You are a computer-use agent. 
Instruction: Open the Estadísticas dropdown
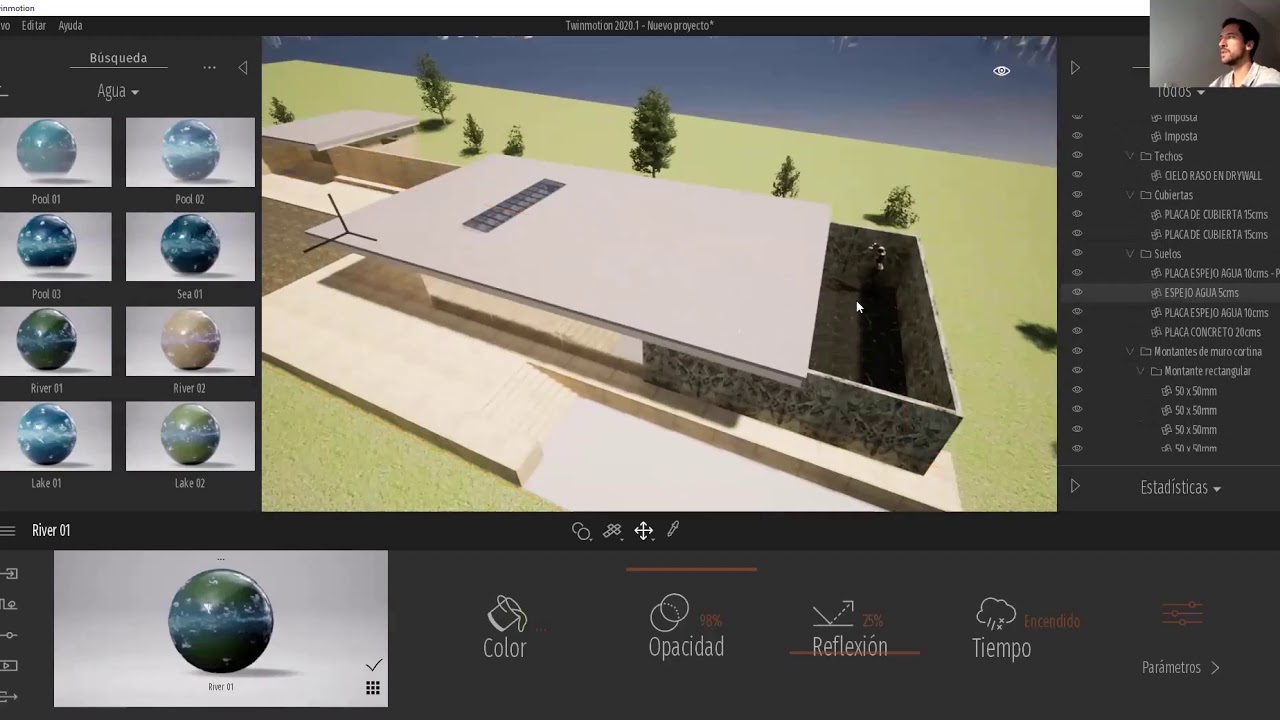(x=1180, y=488)
